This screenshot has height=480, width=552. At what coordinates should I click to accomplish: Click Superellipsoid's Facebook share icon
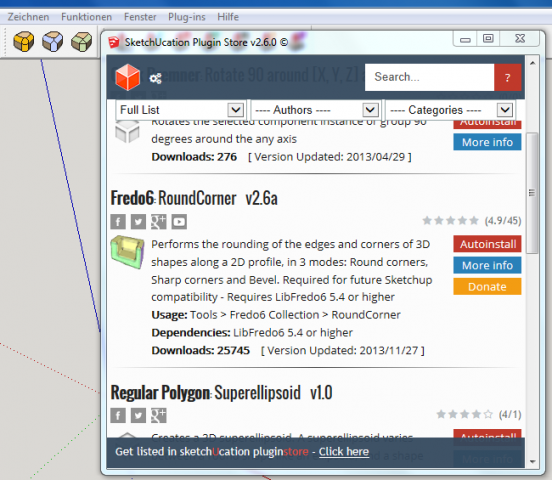pos(118,416)
